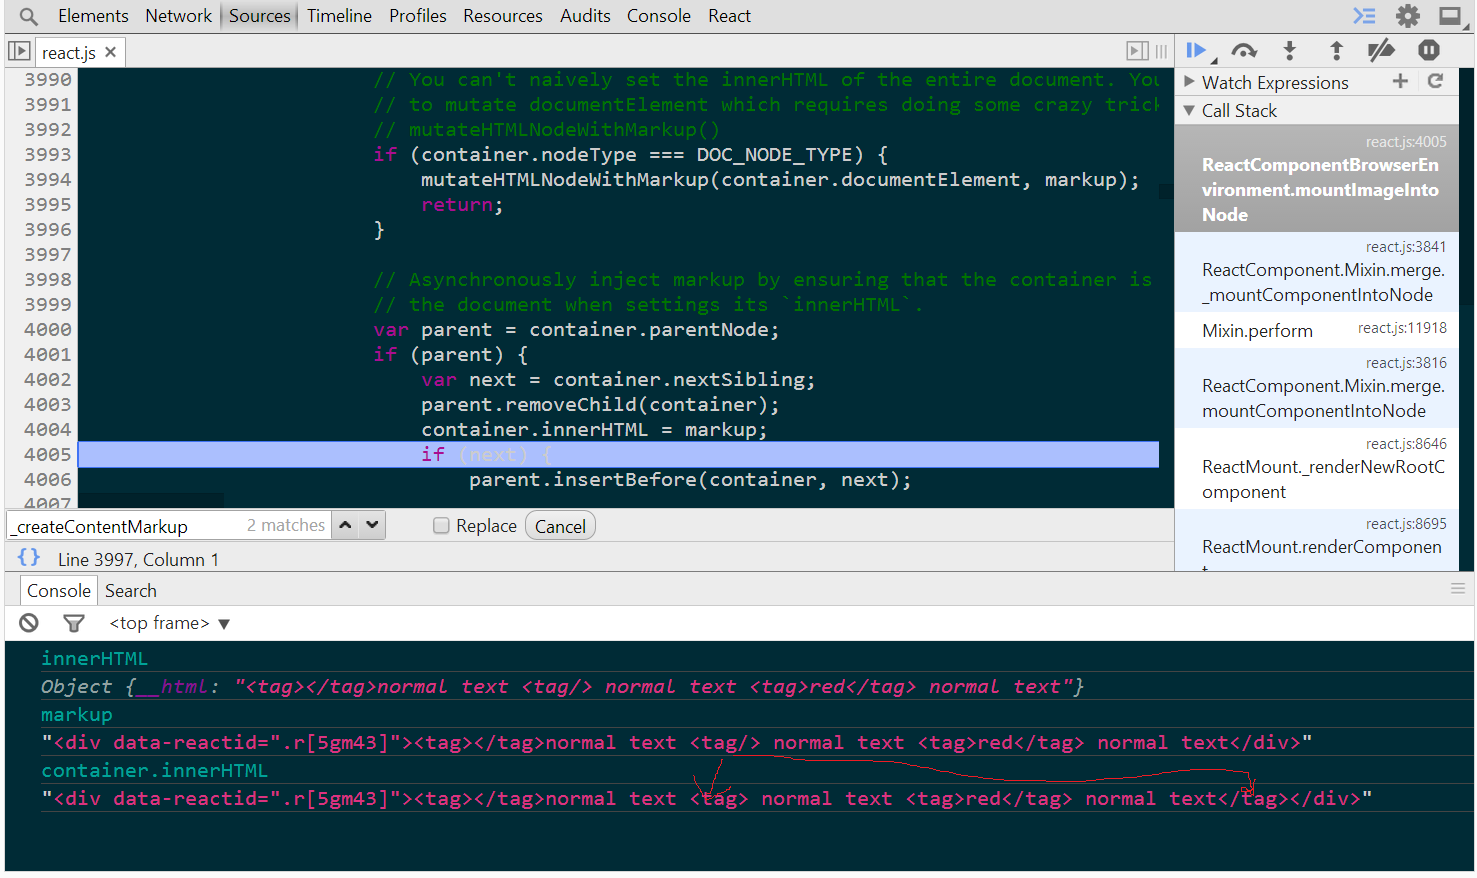Image resolution: width=1477 pixels, height=878 pixels.
Task: Refresh watch expressions
Action: click(1435, 82)
